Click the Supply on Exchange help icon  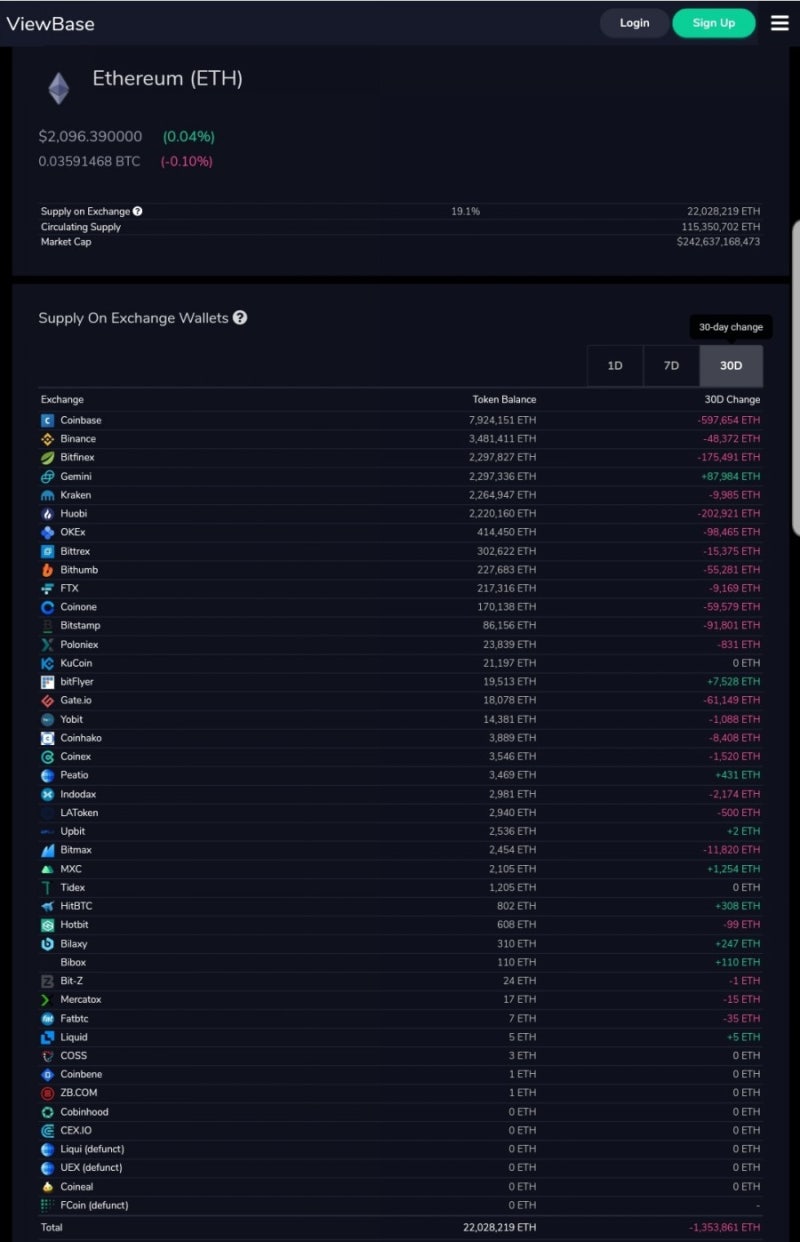[x=137, y=211]
